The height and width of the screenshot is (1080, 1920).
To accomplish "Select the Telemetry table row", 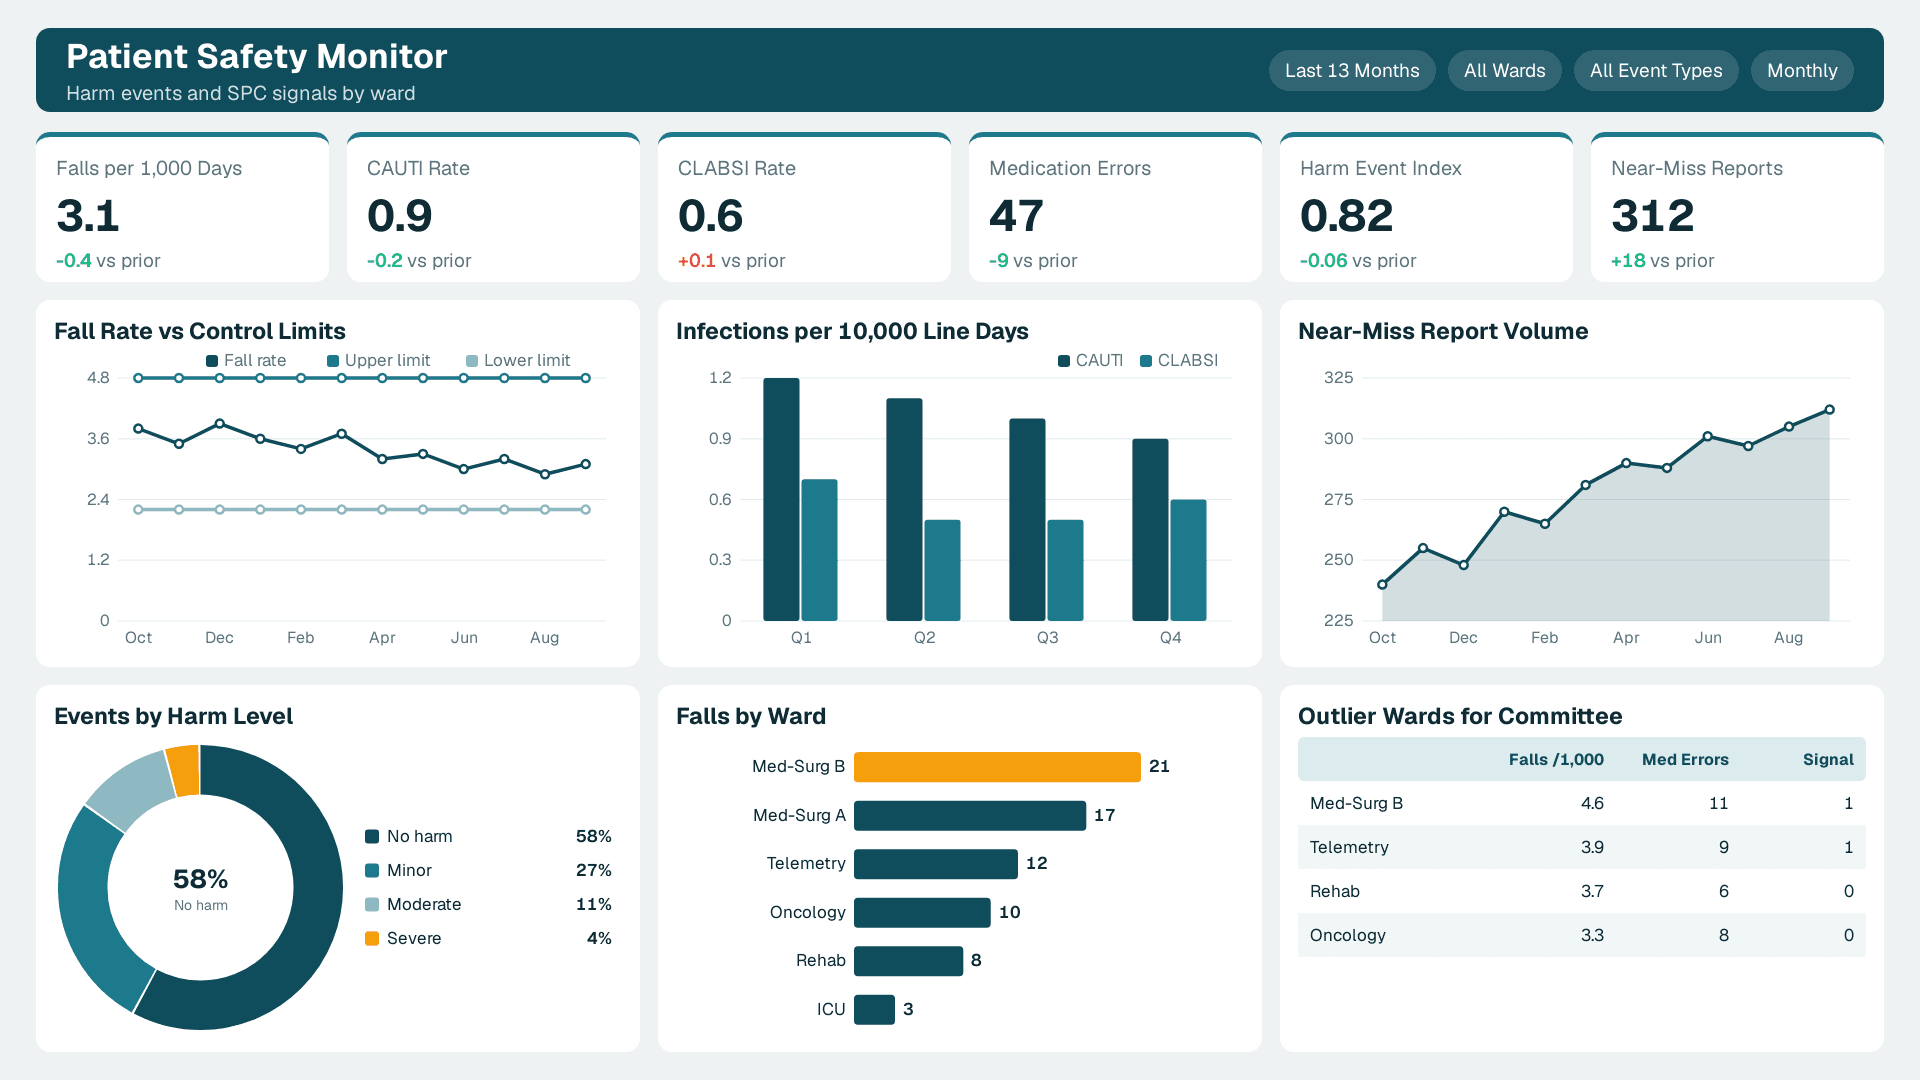I will pos(1582,847).
